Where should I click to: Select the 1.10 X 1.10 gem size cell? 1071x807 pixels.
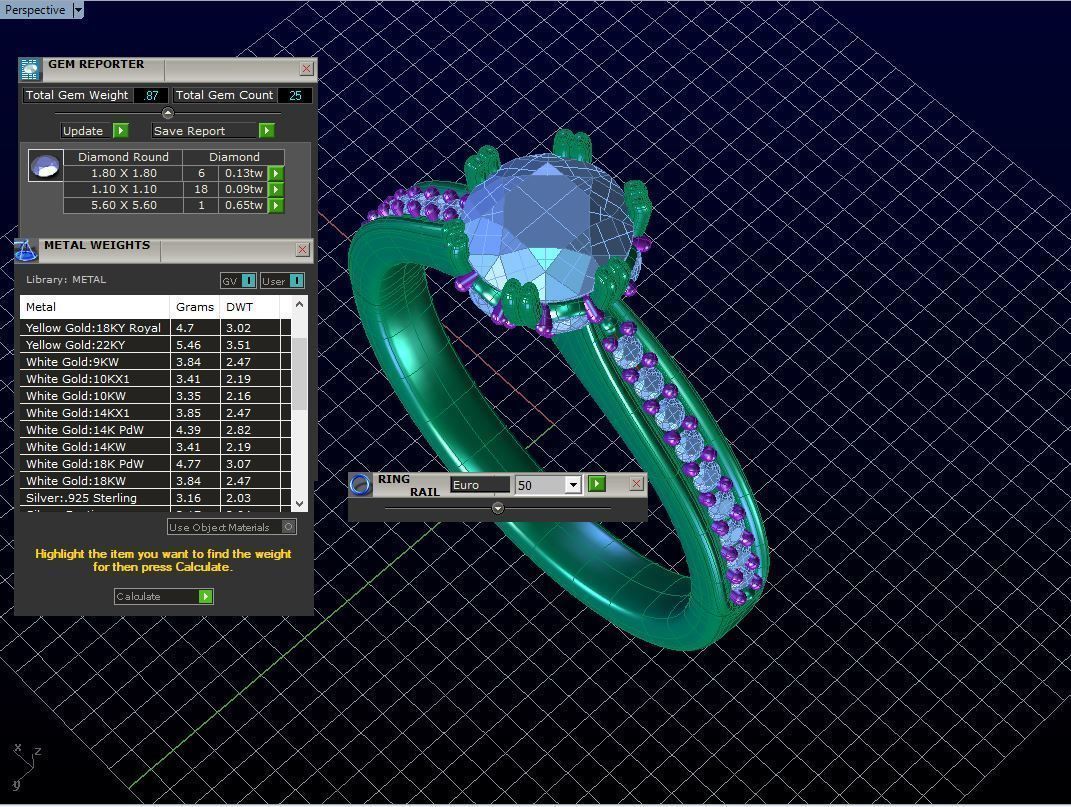(x=124, y=189)
